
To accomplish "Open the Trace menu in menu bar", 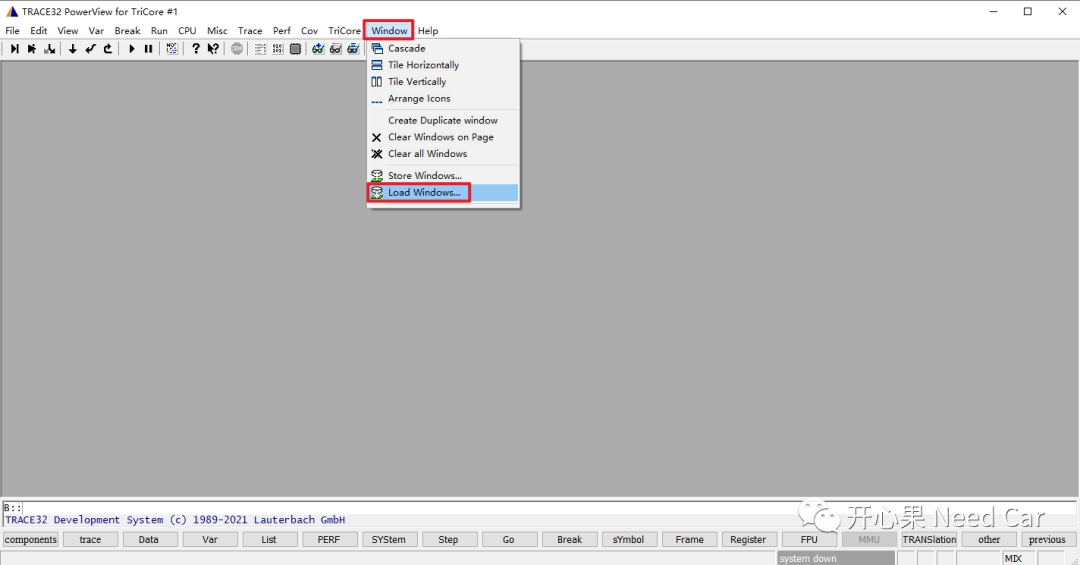I will (250, 31).
